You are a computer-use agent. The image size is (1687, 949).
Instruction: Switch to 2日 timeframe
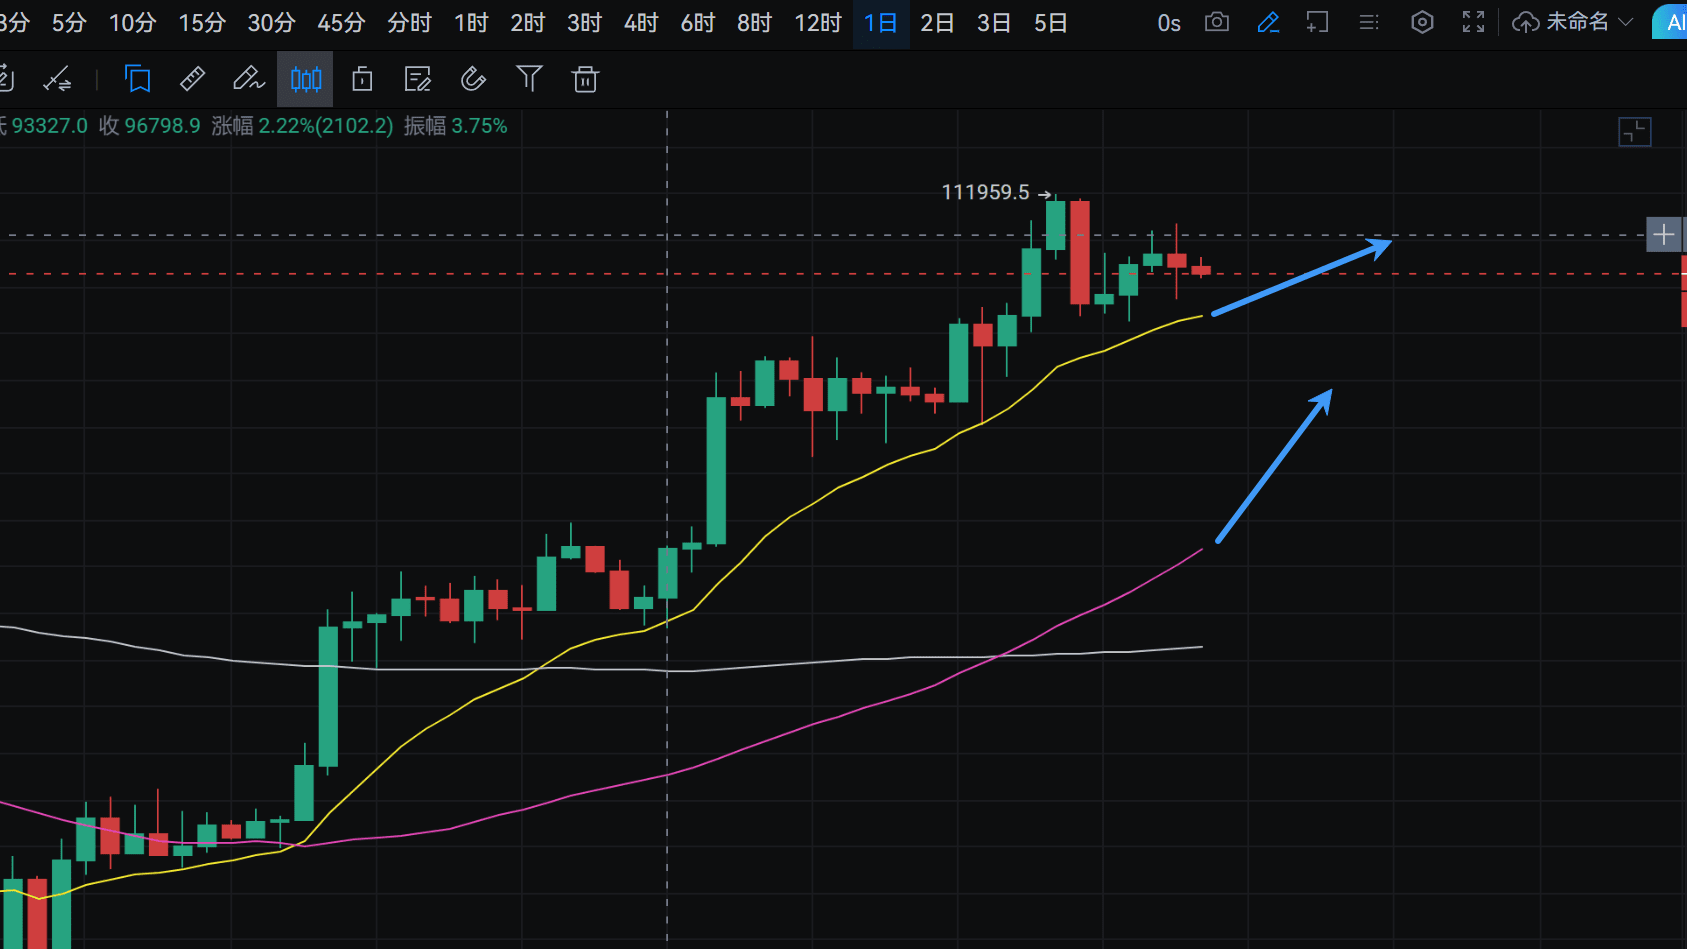coord(937,23)
